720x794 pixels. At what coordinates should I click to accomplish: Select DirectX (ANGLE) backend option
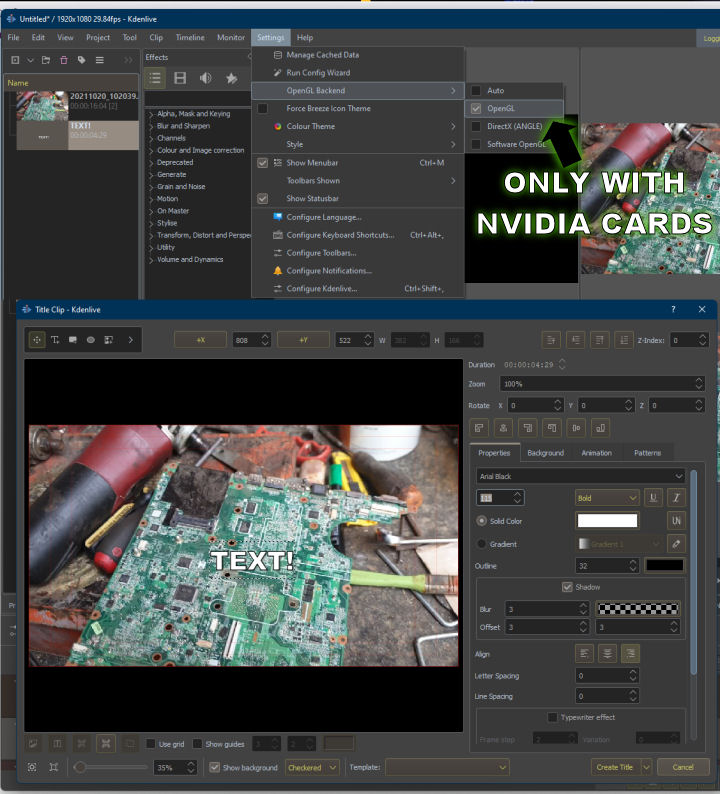click(x=513, y=126)
